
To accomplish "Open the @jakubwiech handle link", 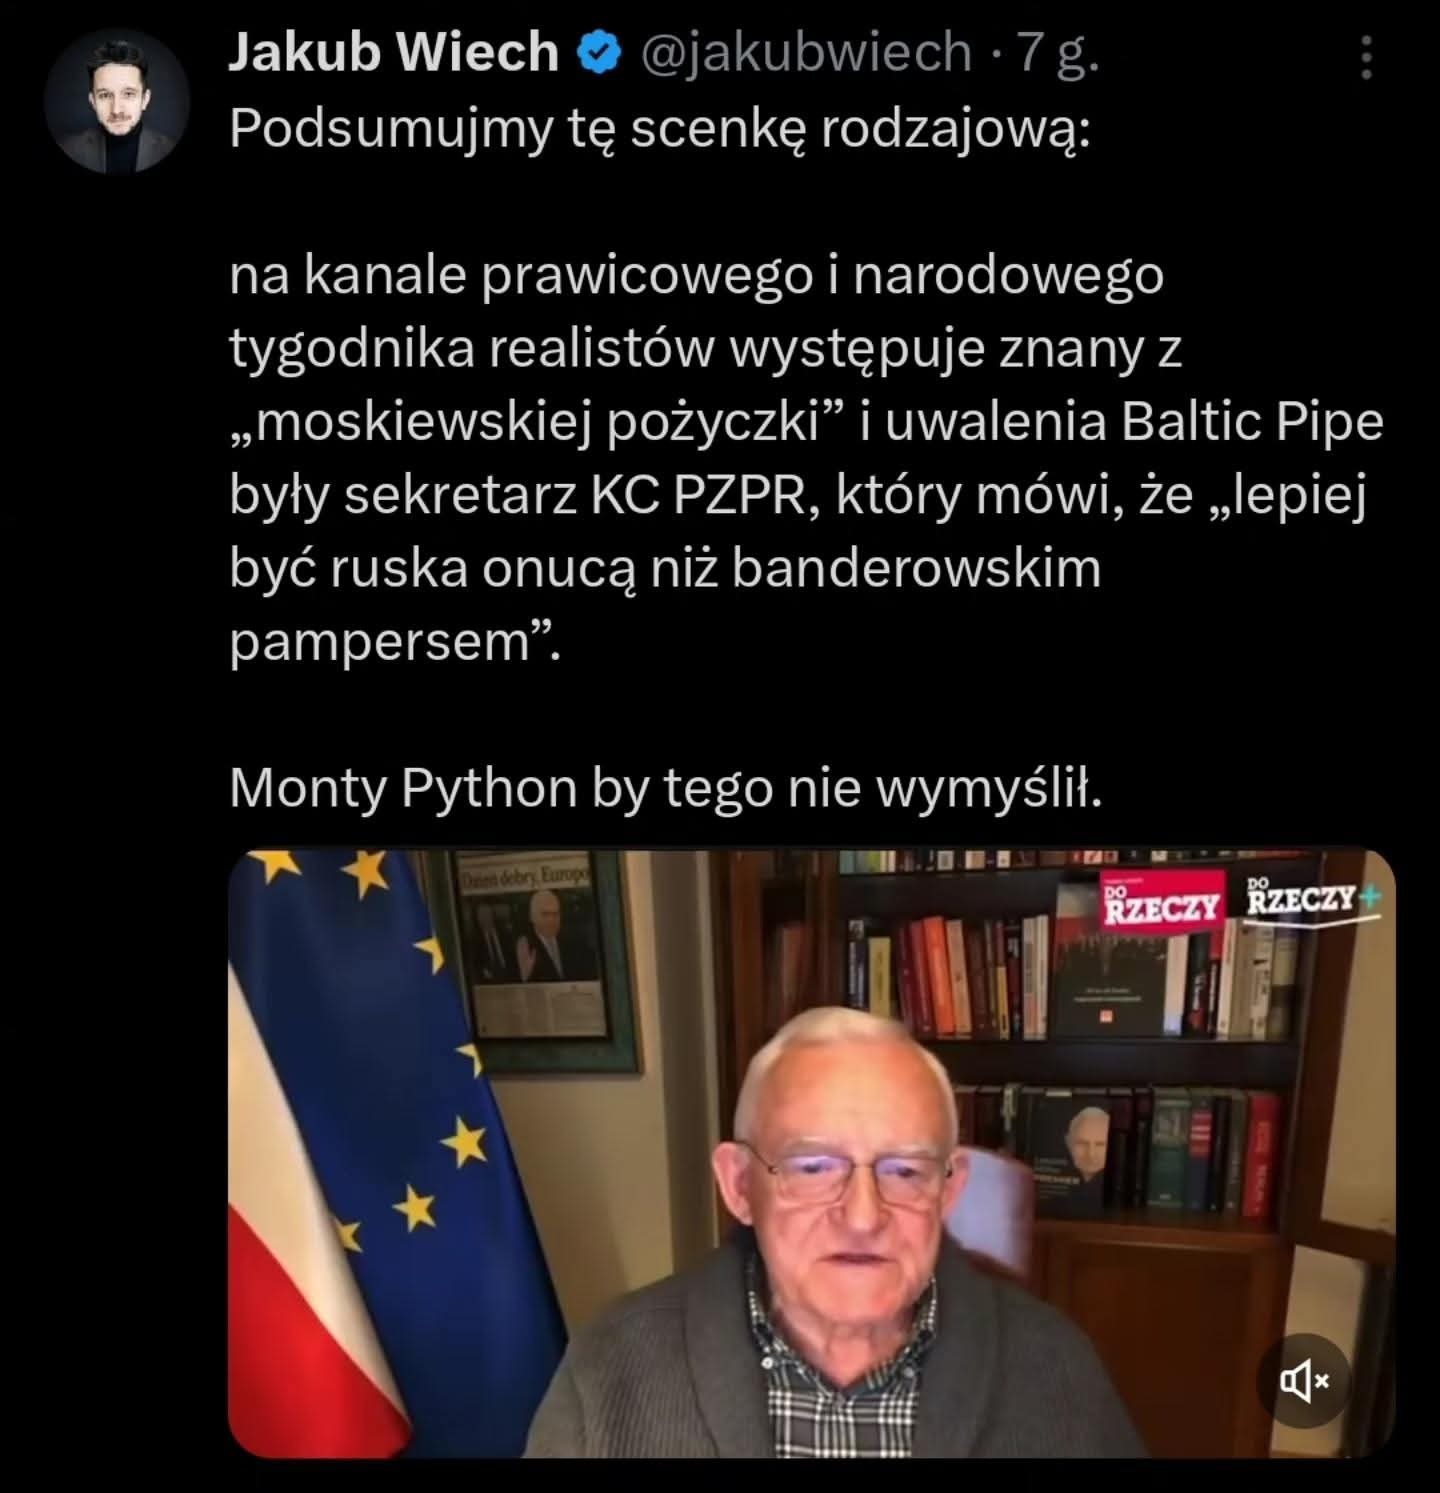I will point(804,52).
